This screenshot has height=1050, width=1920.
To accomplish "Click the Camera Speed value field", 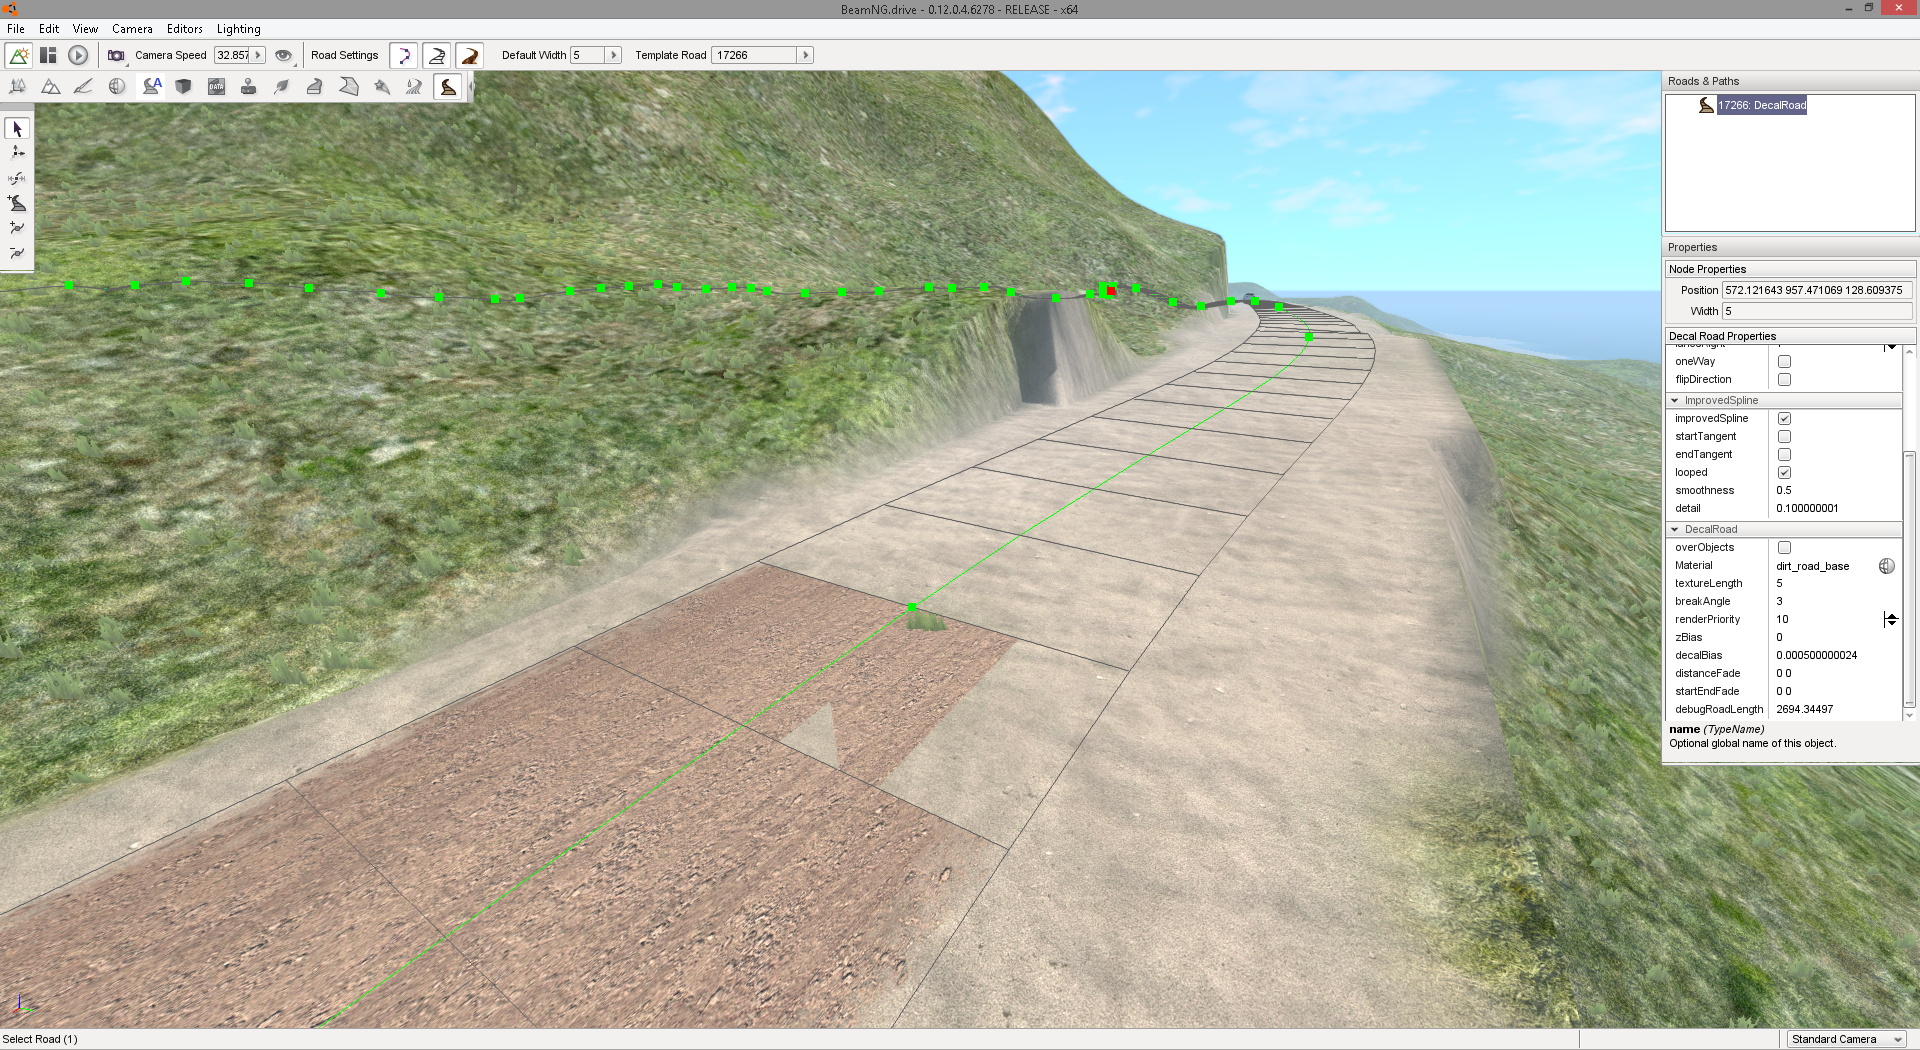I will click(233, 56).
